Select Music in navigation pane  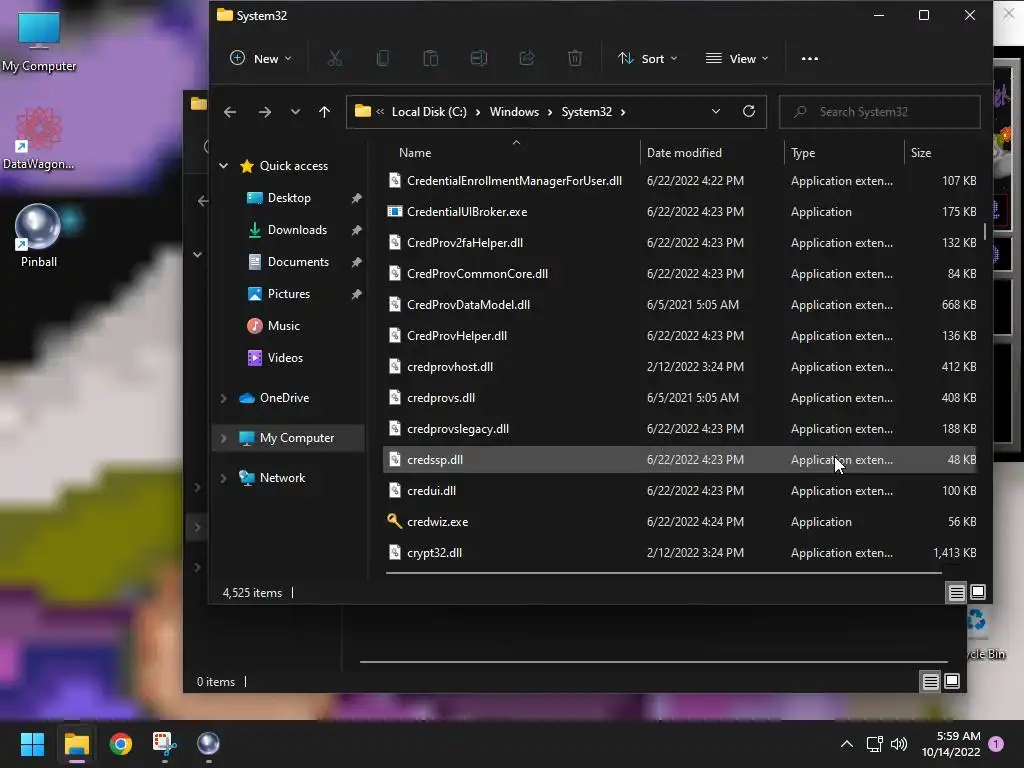(x=283, y=326)
